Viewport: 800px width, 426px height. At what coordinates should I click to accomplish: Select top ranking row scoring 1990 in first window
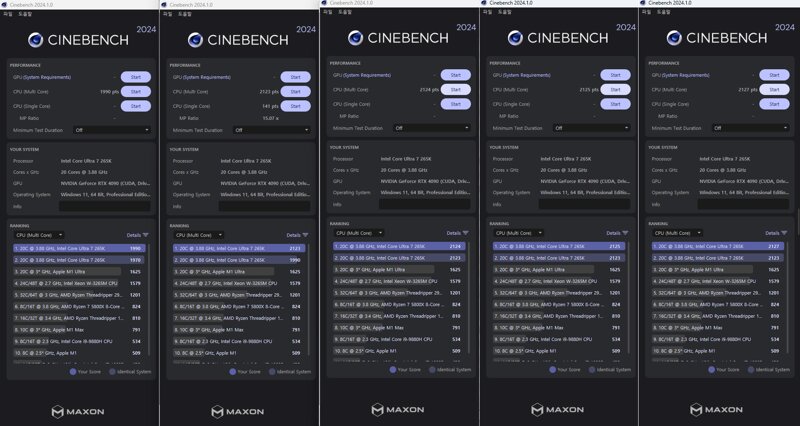pyautogui.click(x=79, y=248)
